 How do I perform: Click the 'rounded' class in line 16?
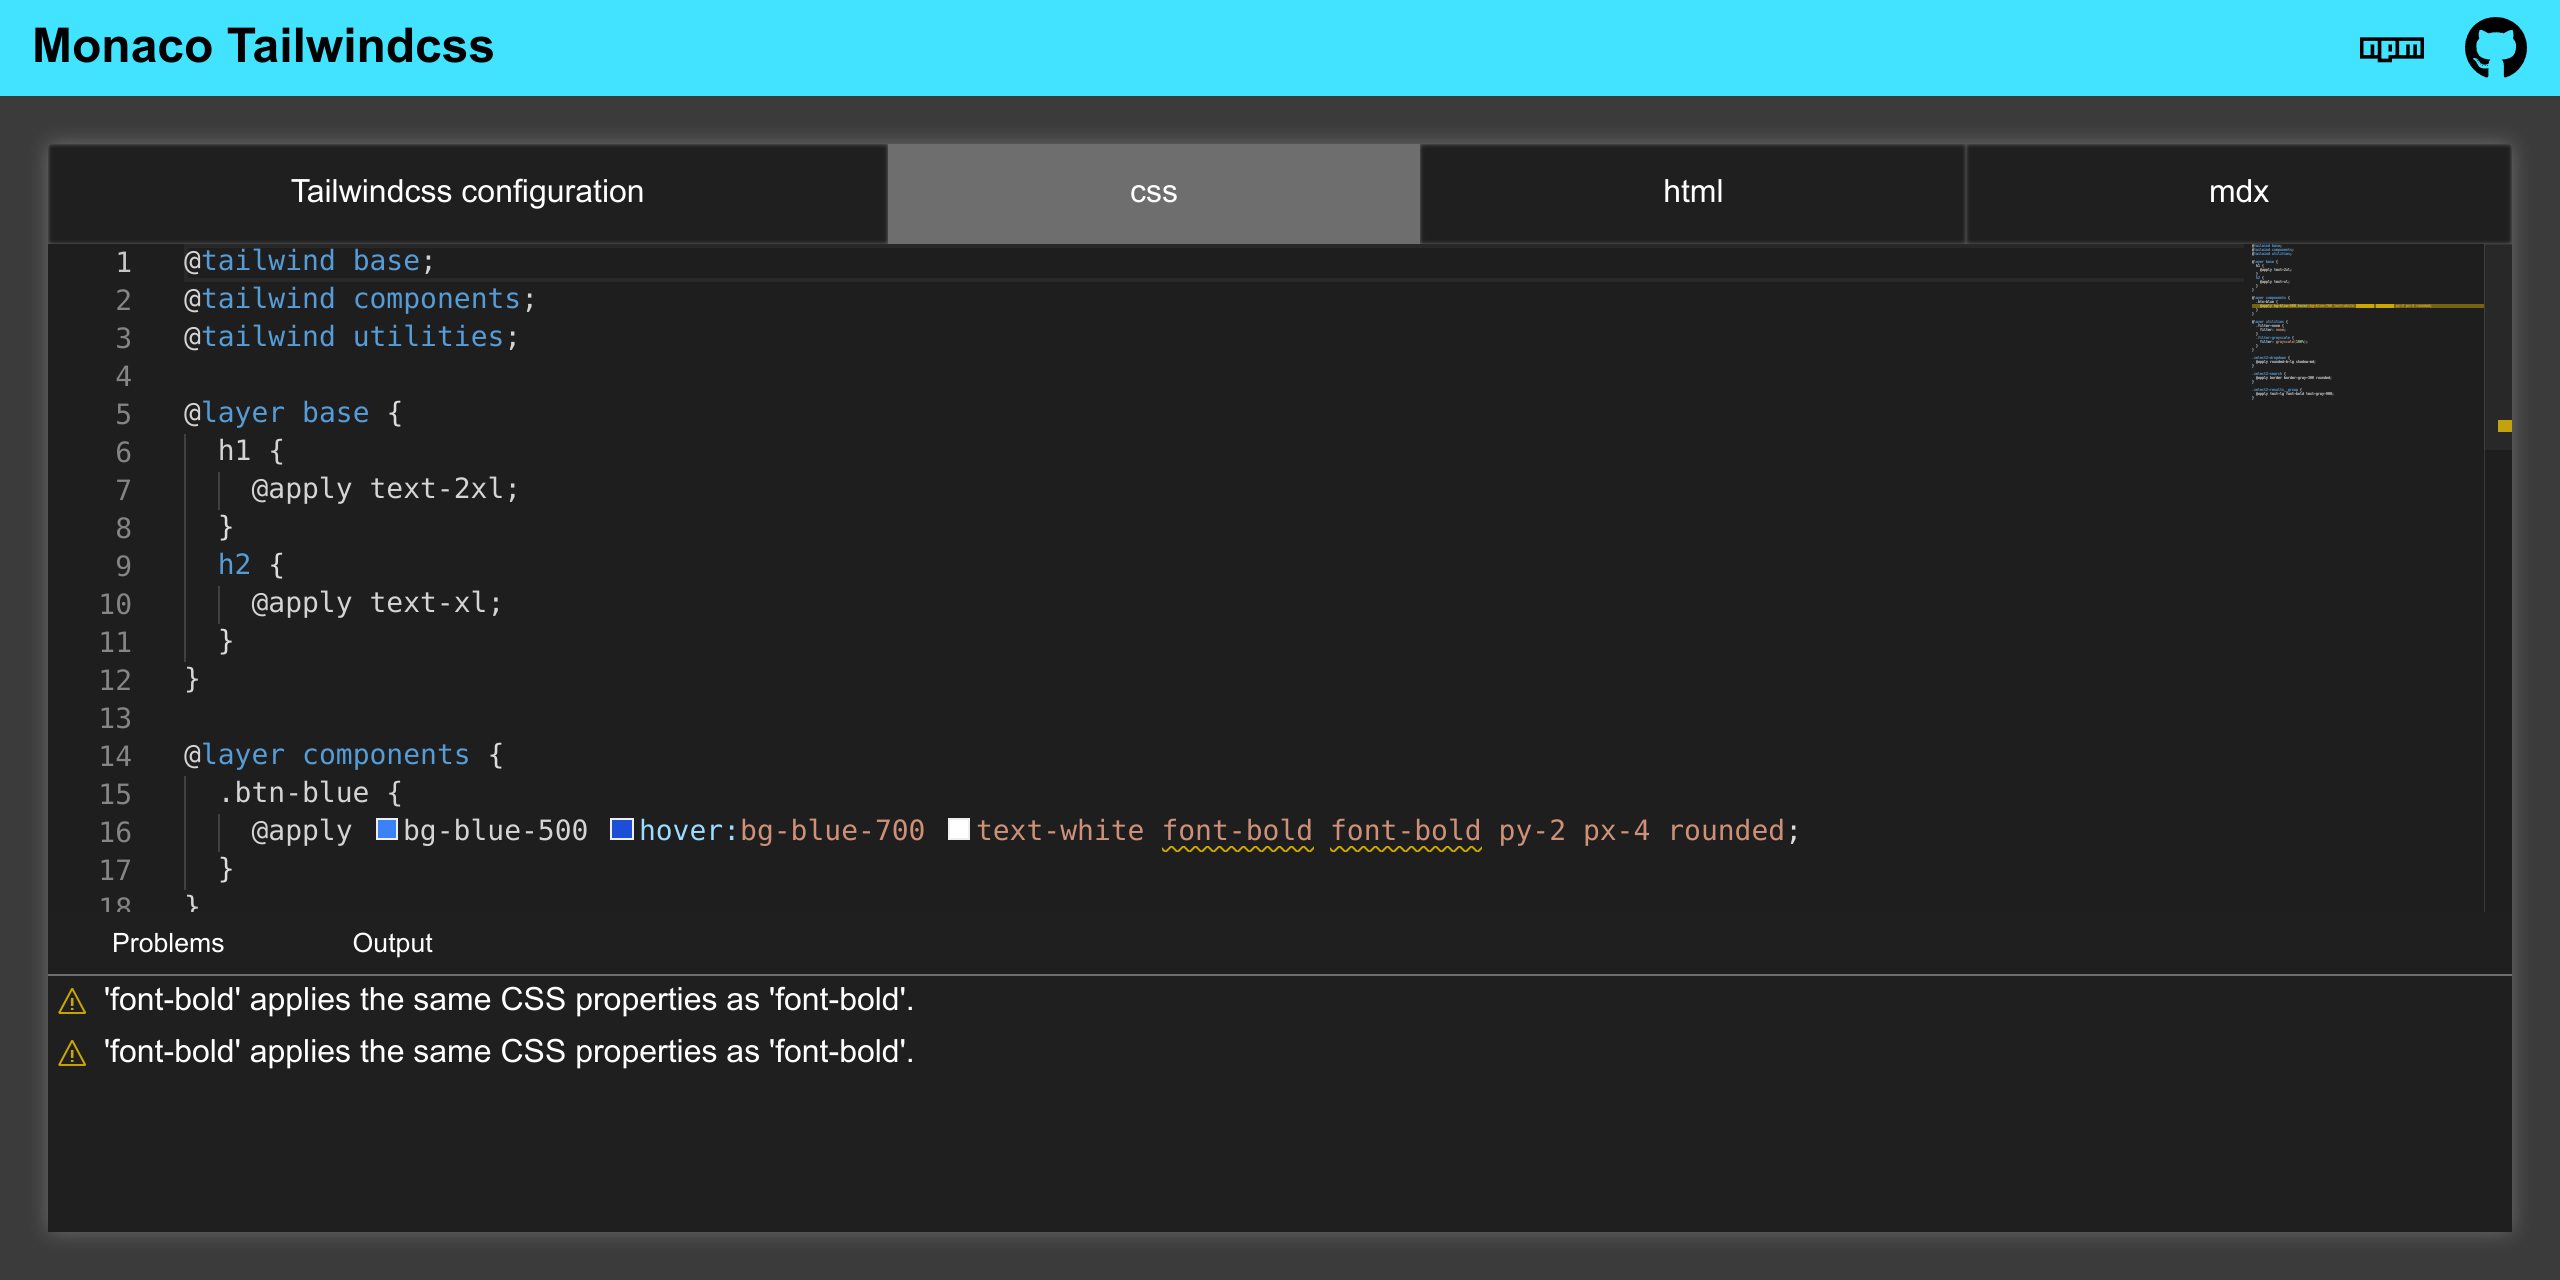[1726, 831]
